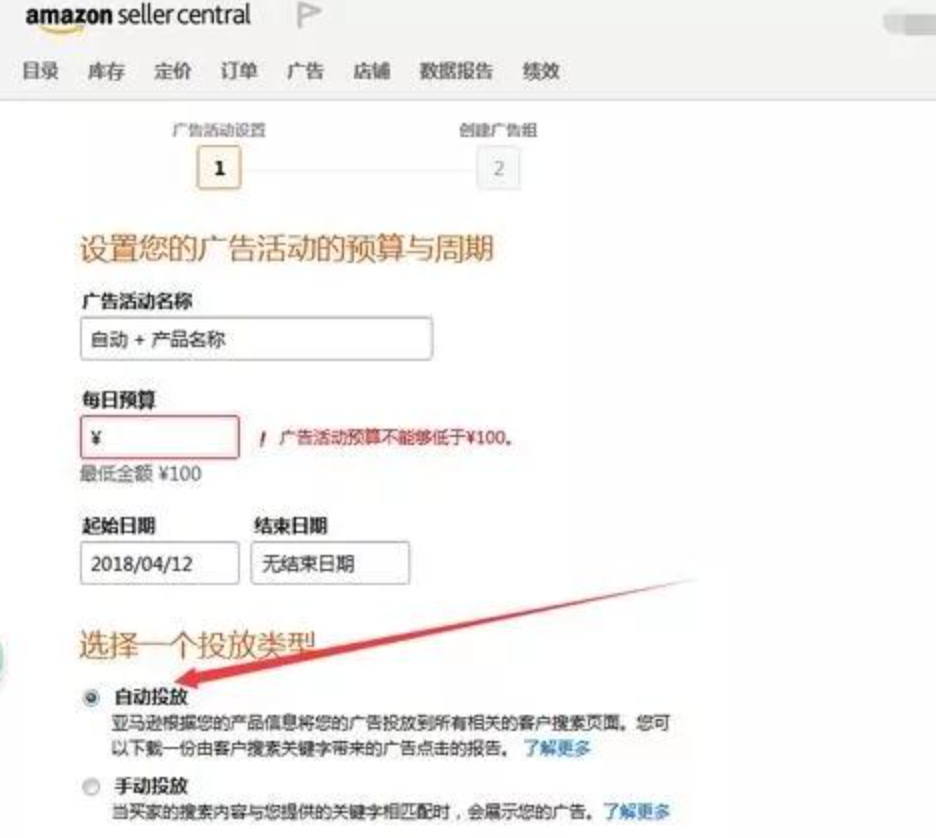Open the 订单 menu
Screen dimensions: 936x838
pos(239,70)
